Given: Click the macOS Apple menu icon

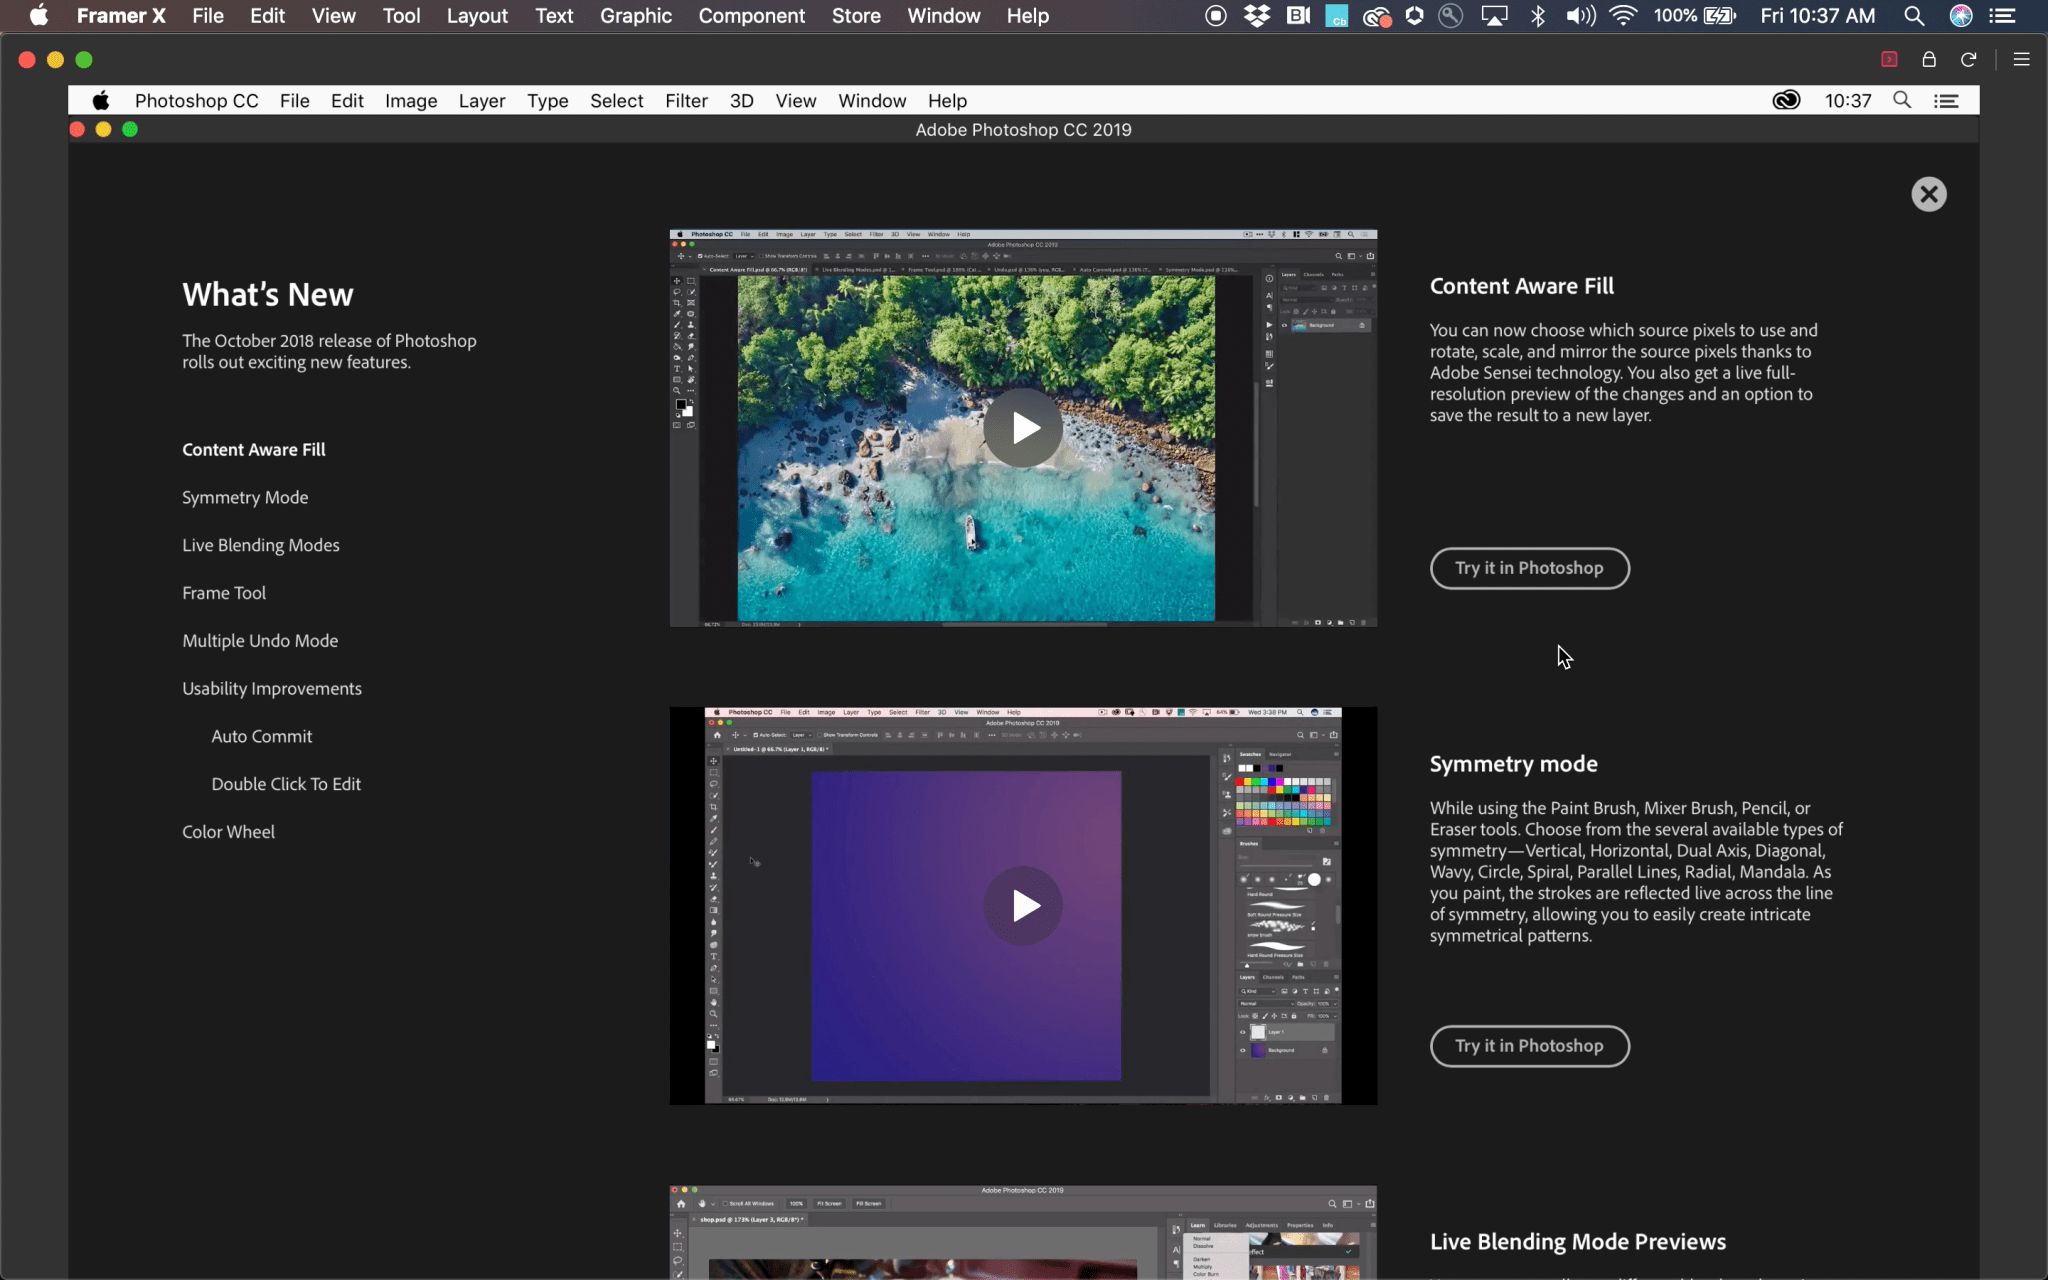Looking at the screenshot, I should coord(39,15).
